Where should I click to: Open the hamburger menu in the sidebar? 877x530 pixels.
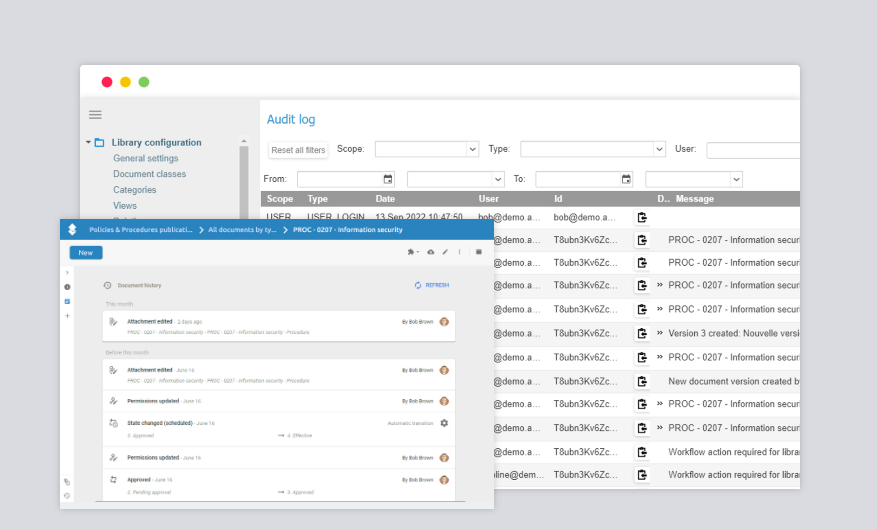[95, 115]
